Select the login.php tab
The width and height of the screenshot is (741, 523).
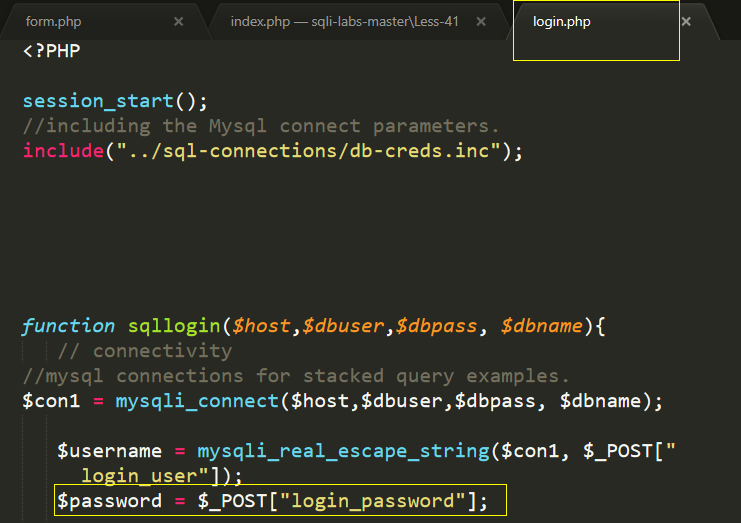tap(561, 22)
